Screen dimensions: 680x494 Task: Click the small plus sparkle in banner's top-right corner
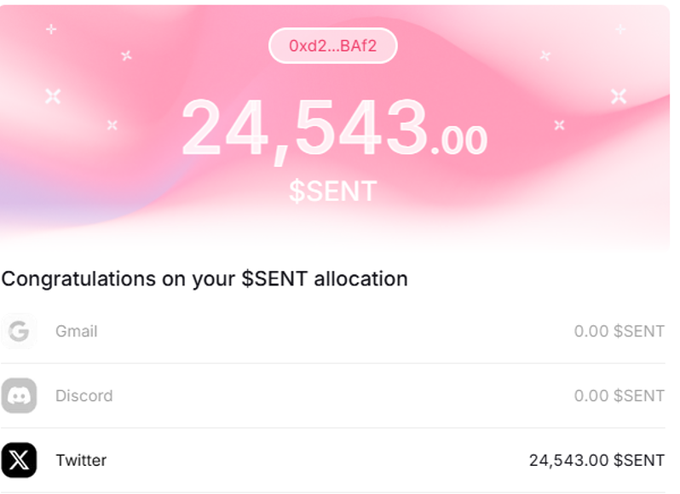tap(620, 29)
